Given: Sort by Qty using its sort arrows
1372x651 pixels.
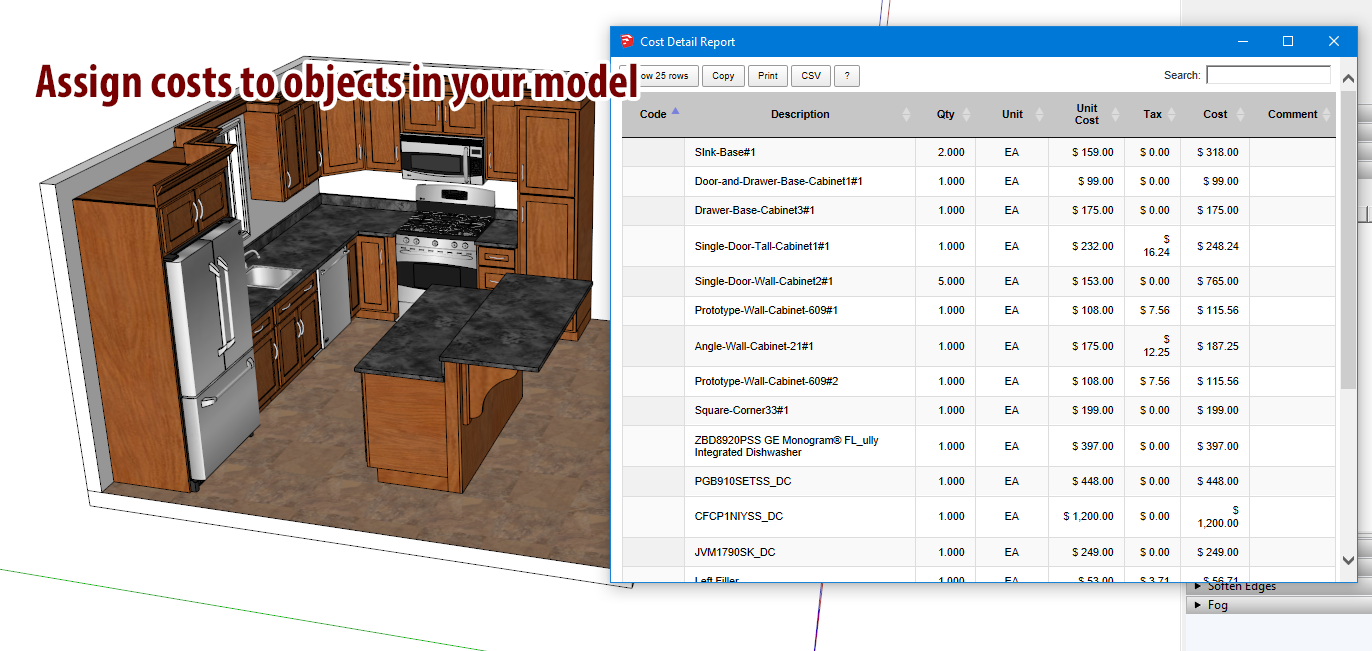Looking at the screenshot, I should 966,115.
